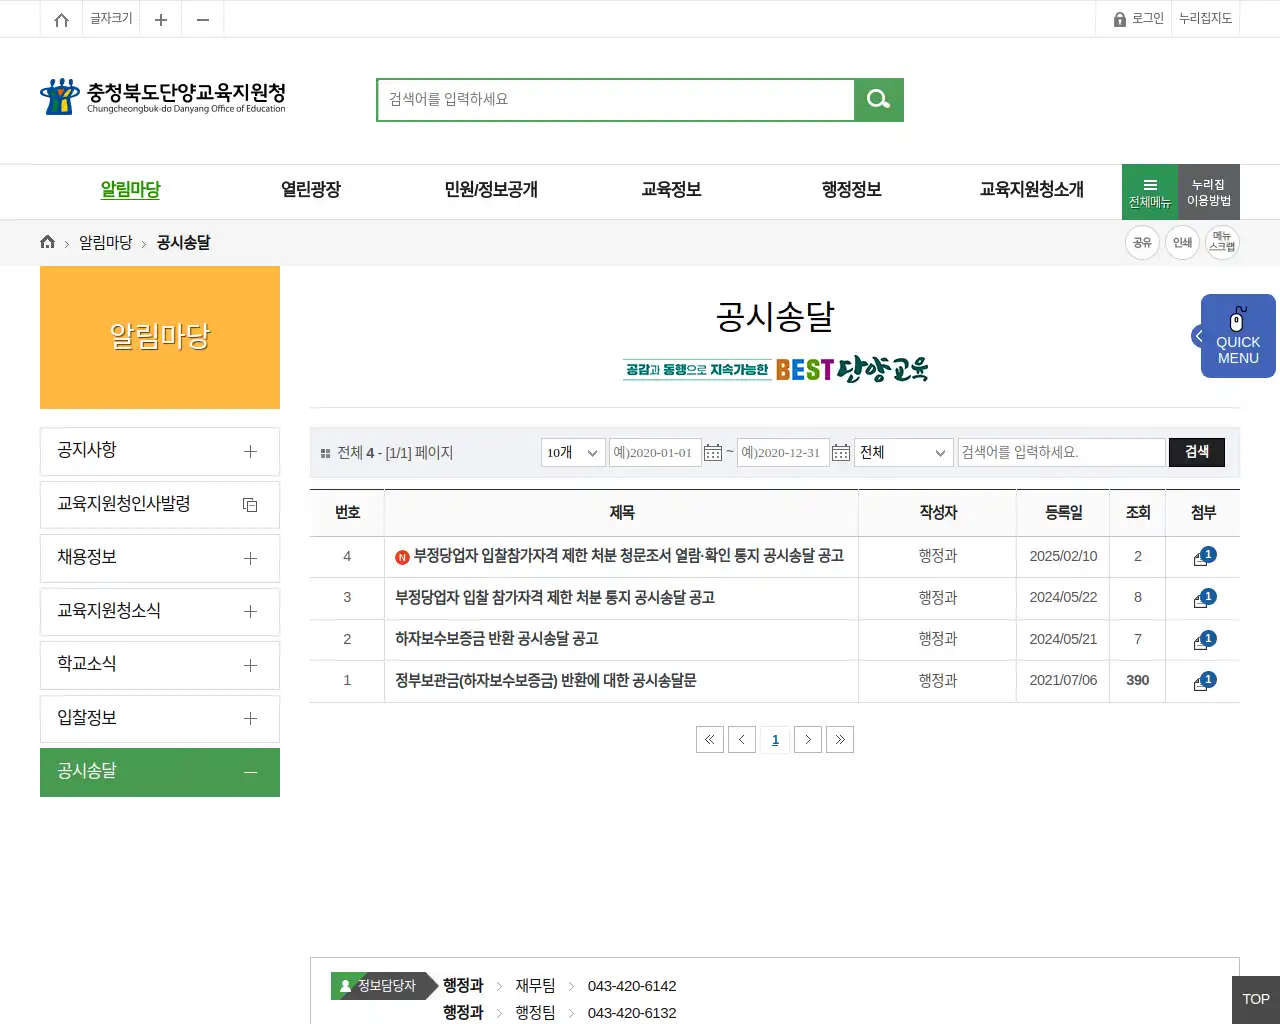Image resolution: width=1280 pixels, height=1024 pixels.
Task: Click the 등록일 column header
Action: pyautogui.click(x=1063, y=513)
